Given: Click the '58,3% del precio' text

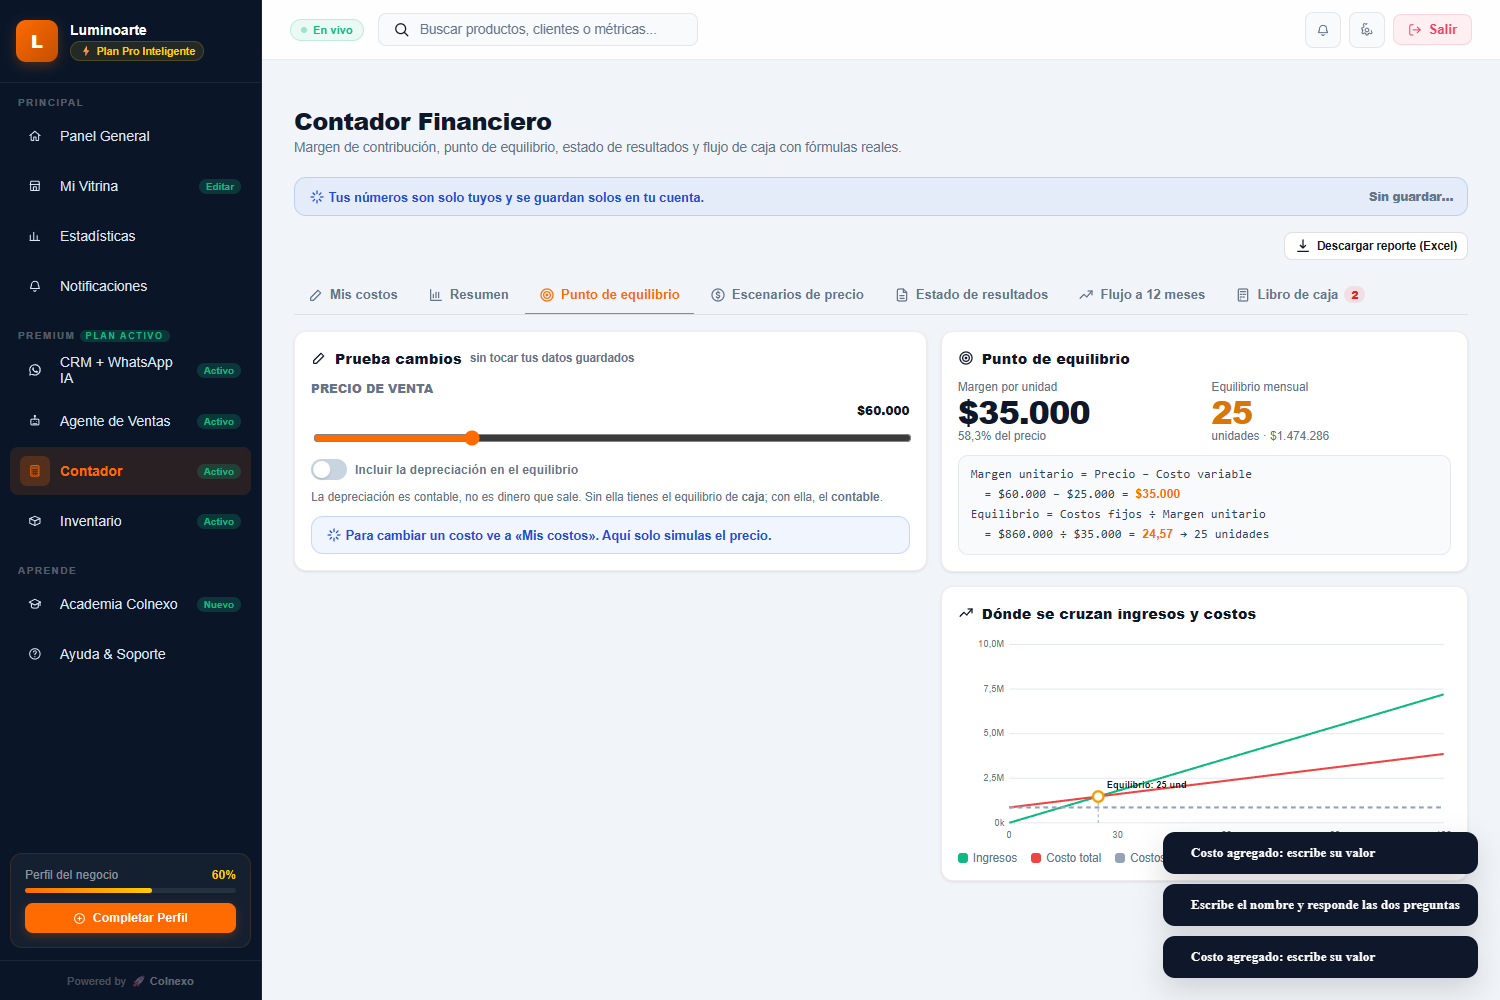Looking at the screenshot, I should pyautogui.click(x=1002, y=436).
